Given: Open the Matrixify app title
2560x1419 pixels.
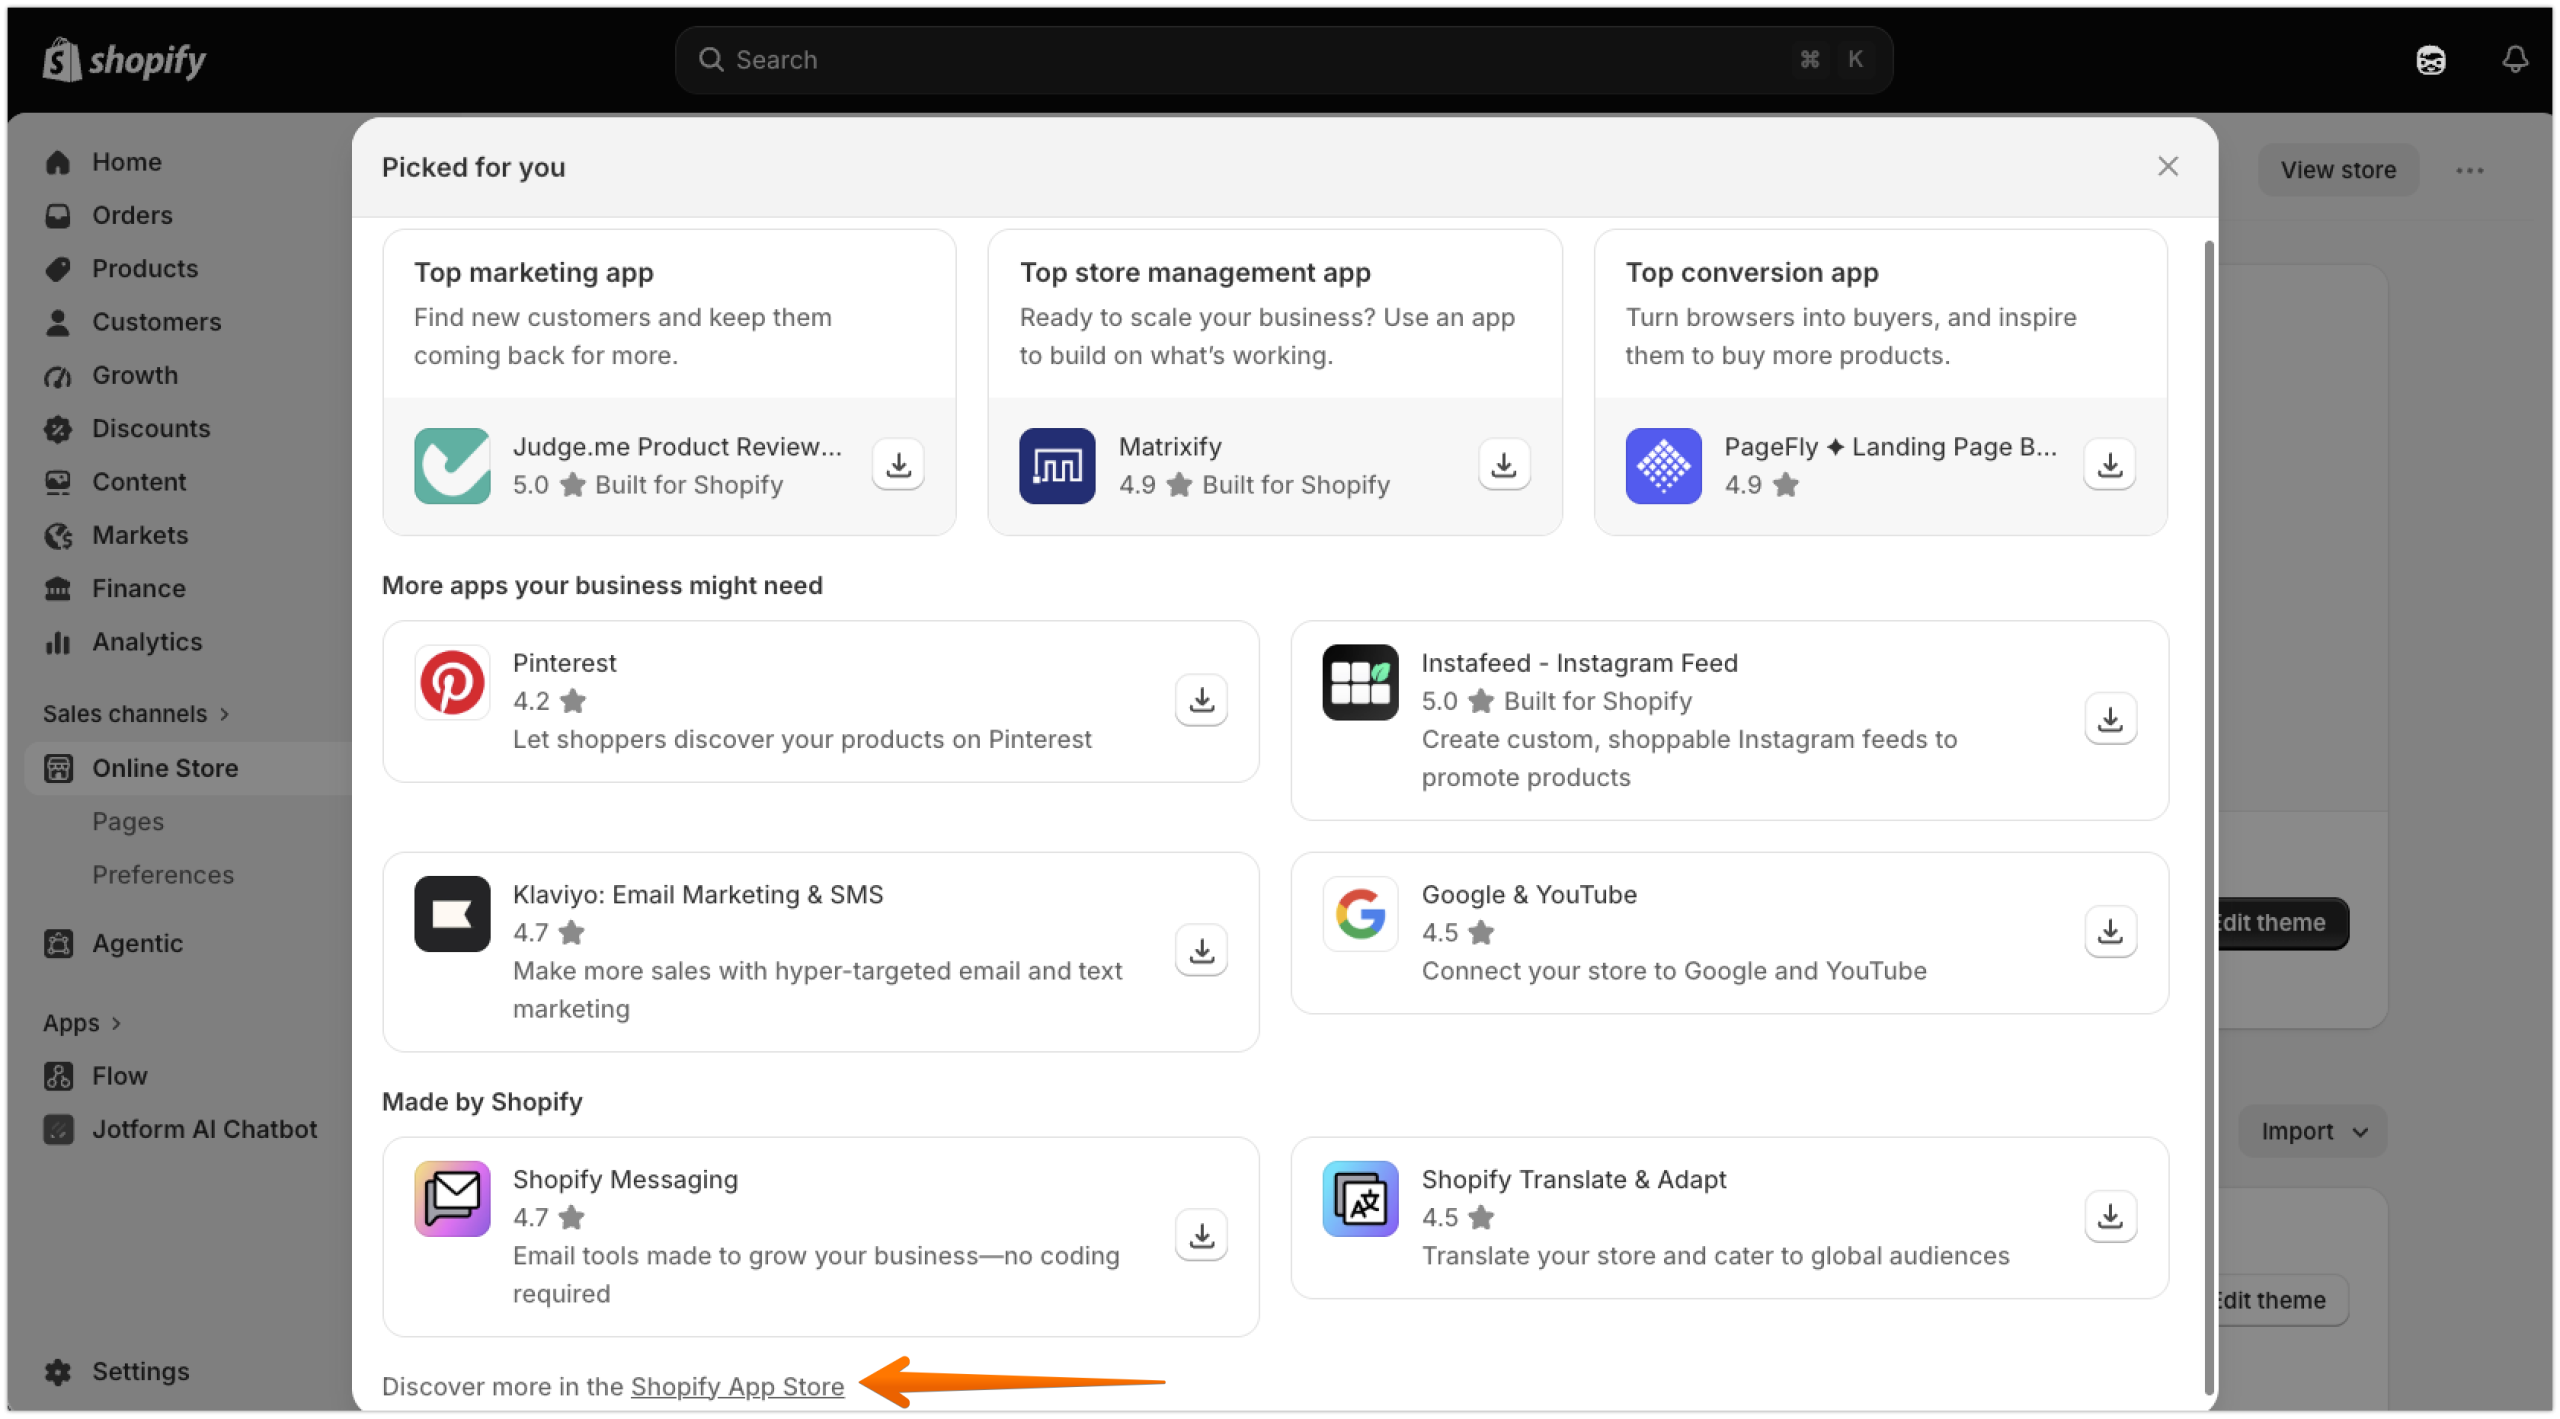Looking at the screenshot, I should (1170, 447).
